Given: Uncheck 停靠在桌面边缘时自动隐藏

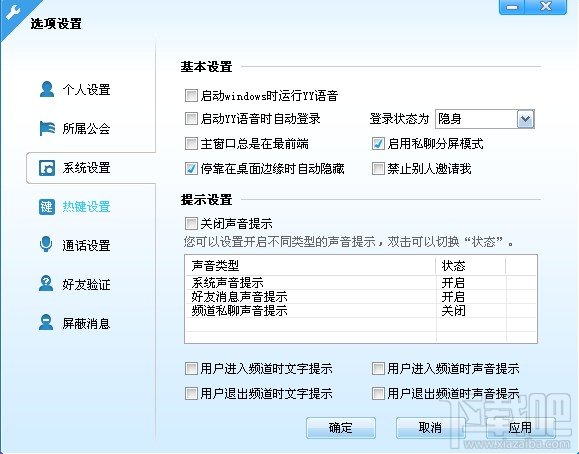Looking at the screenshot, I should (x=191, y=168).
